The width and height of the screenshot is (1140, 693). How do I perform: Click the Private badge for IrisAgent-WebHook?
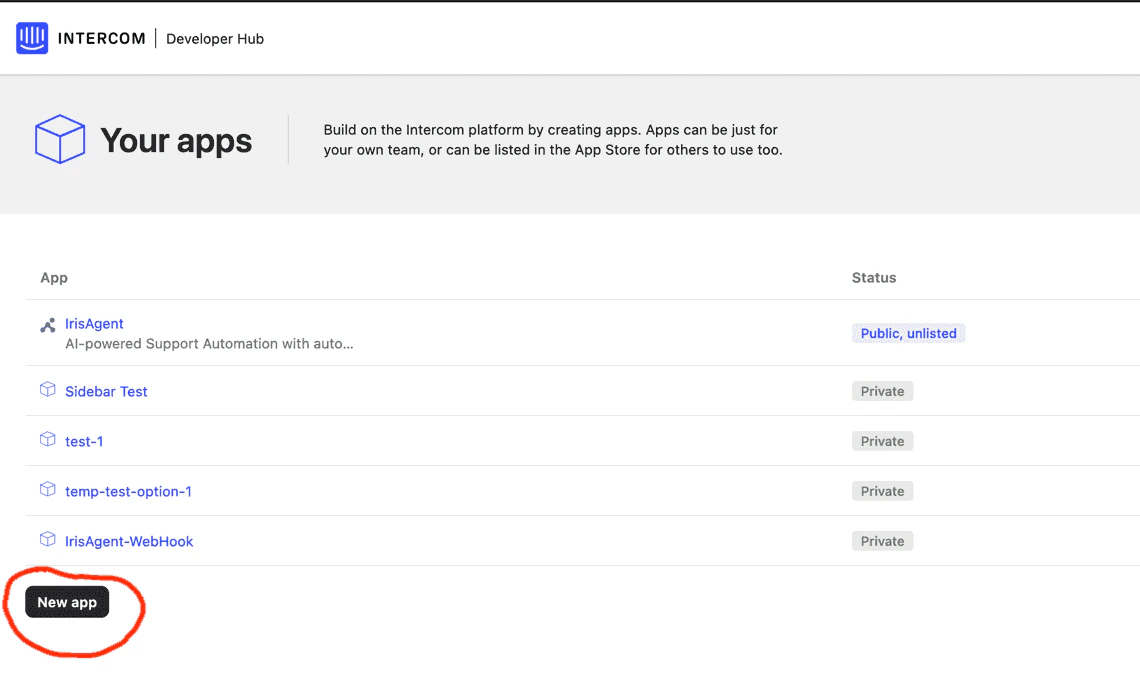883,541
